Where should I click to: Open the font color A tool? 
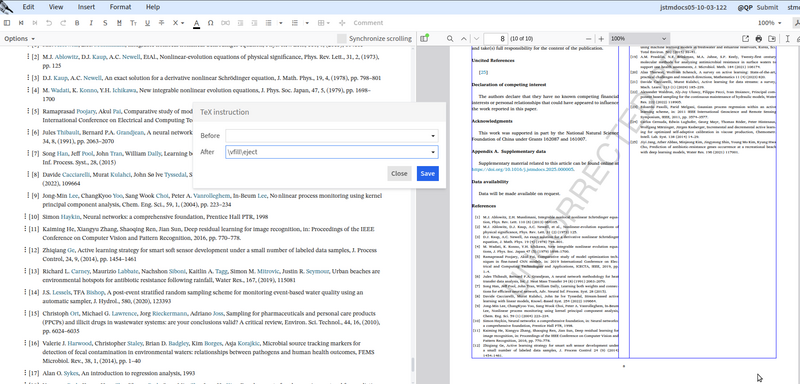click(x=197, y=23)
